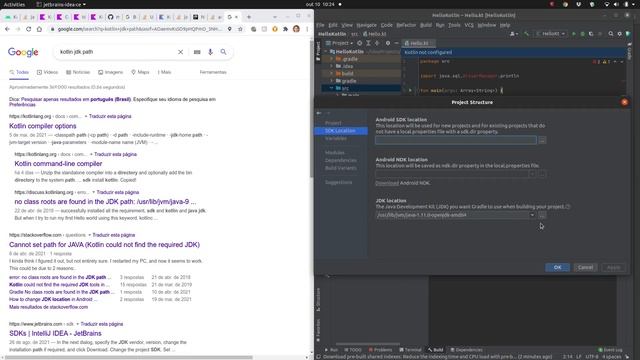This screenshot has width=640, height=360.
Task: Open the Navigate menu in IntelliJ
Action: pyautogui.click(x=367, y=25)
